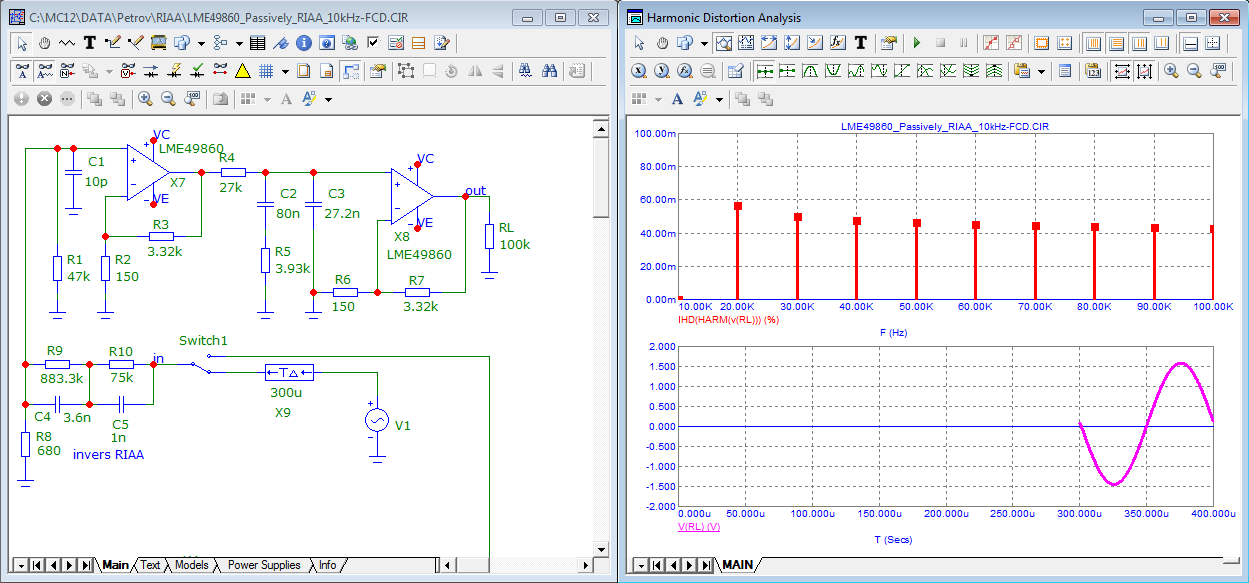1249x583 pixels.
Task: Click the yellow warning triangle icon
Action: pyautogui.click(x=242, y=71)
